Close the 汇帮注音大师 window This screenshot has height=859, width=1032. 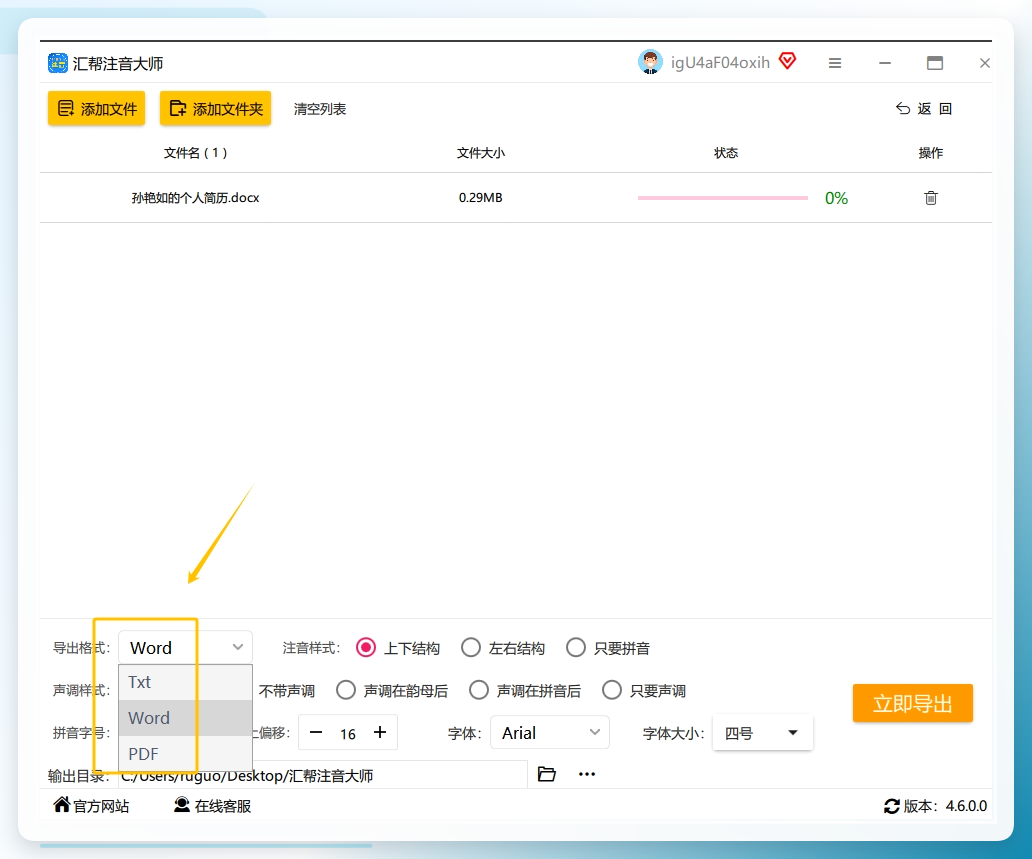tap(985, 63)
